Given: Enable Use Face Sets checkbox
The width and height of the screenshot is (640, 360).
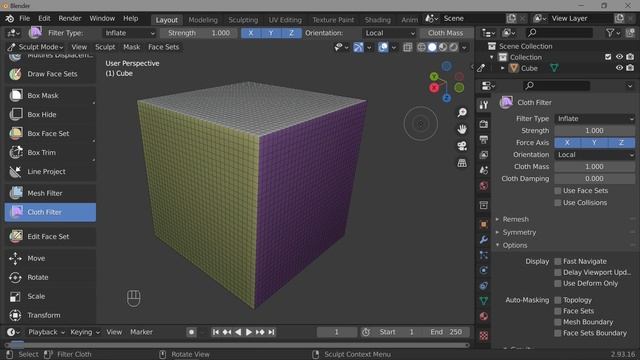Looking at the screenshot, I should 558,191.
